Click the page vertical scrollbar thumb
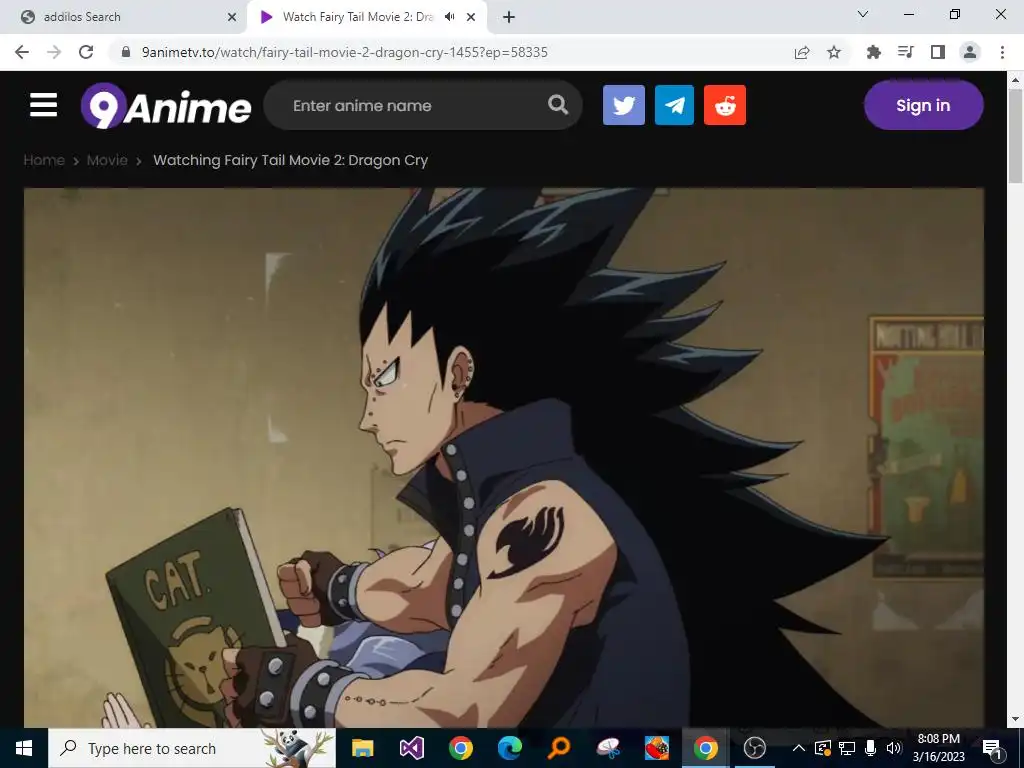Viewport: 1024px width, 768px height. [x=1015, y=136]
